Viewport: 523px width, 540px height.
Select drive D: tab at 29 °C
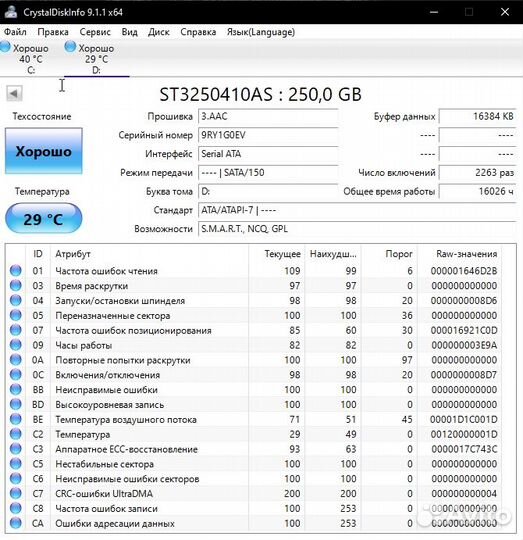[96, 59]
